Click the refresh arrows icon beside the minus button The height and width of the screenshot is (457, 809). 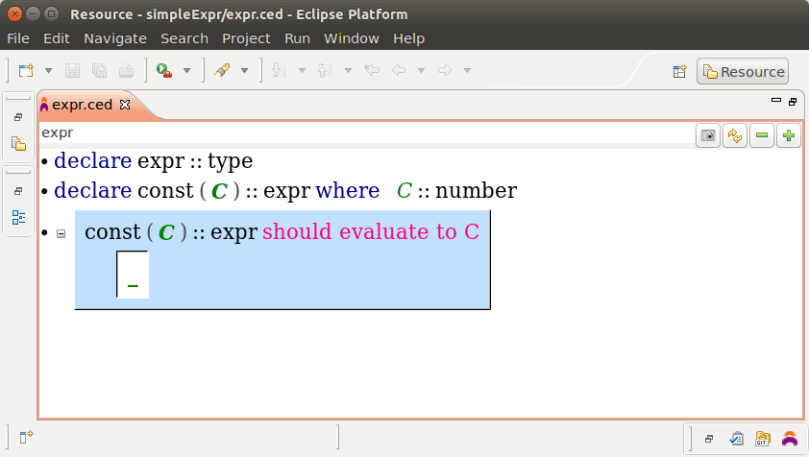735,136
